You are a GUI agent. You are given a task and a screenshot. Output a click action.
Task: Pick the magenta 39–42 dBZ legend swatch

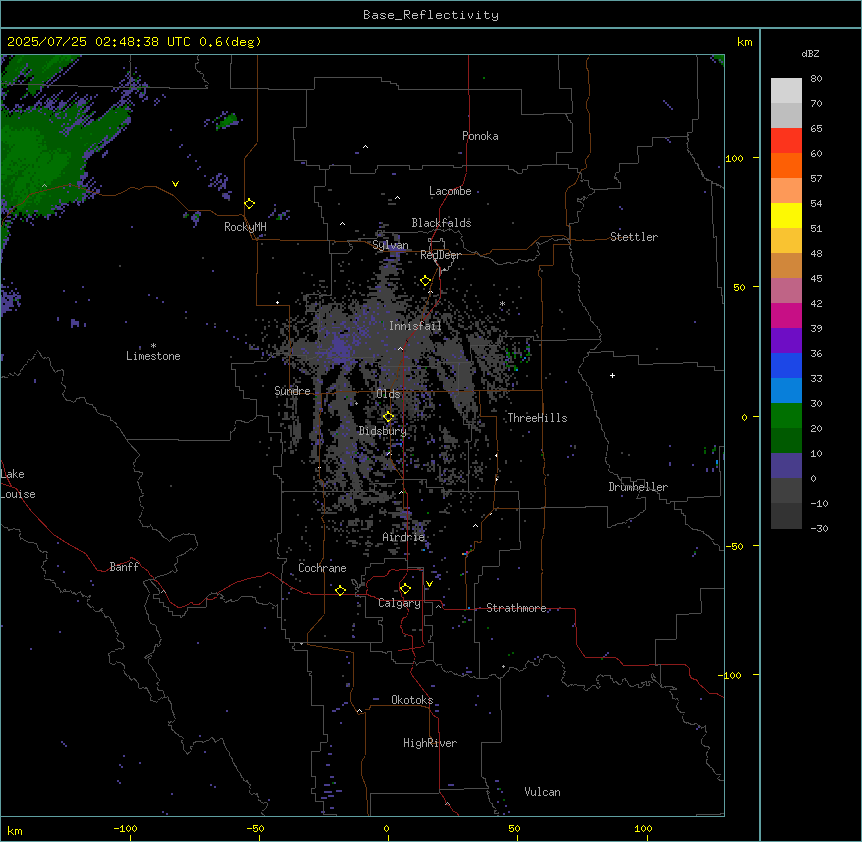786,315
